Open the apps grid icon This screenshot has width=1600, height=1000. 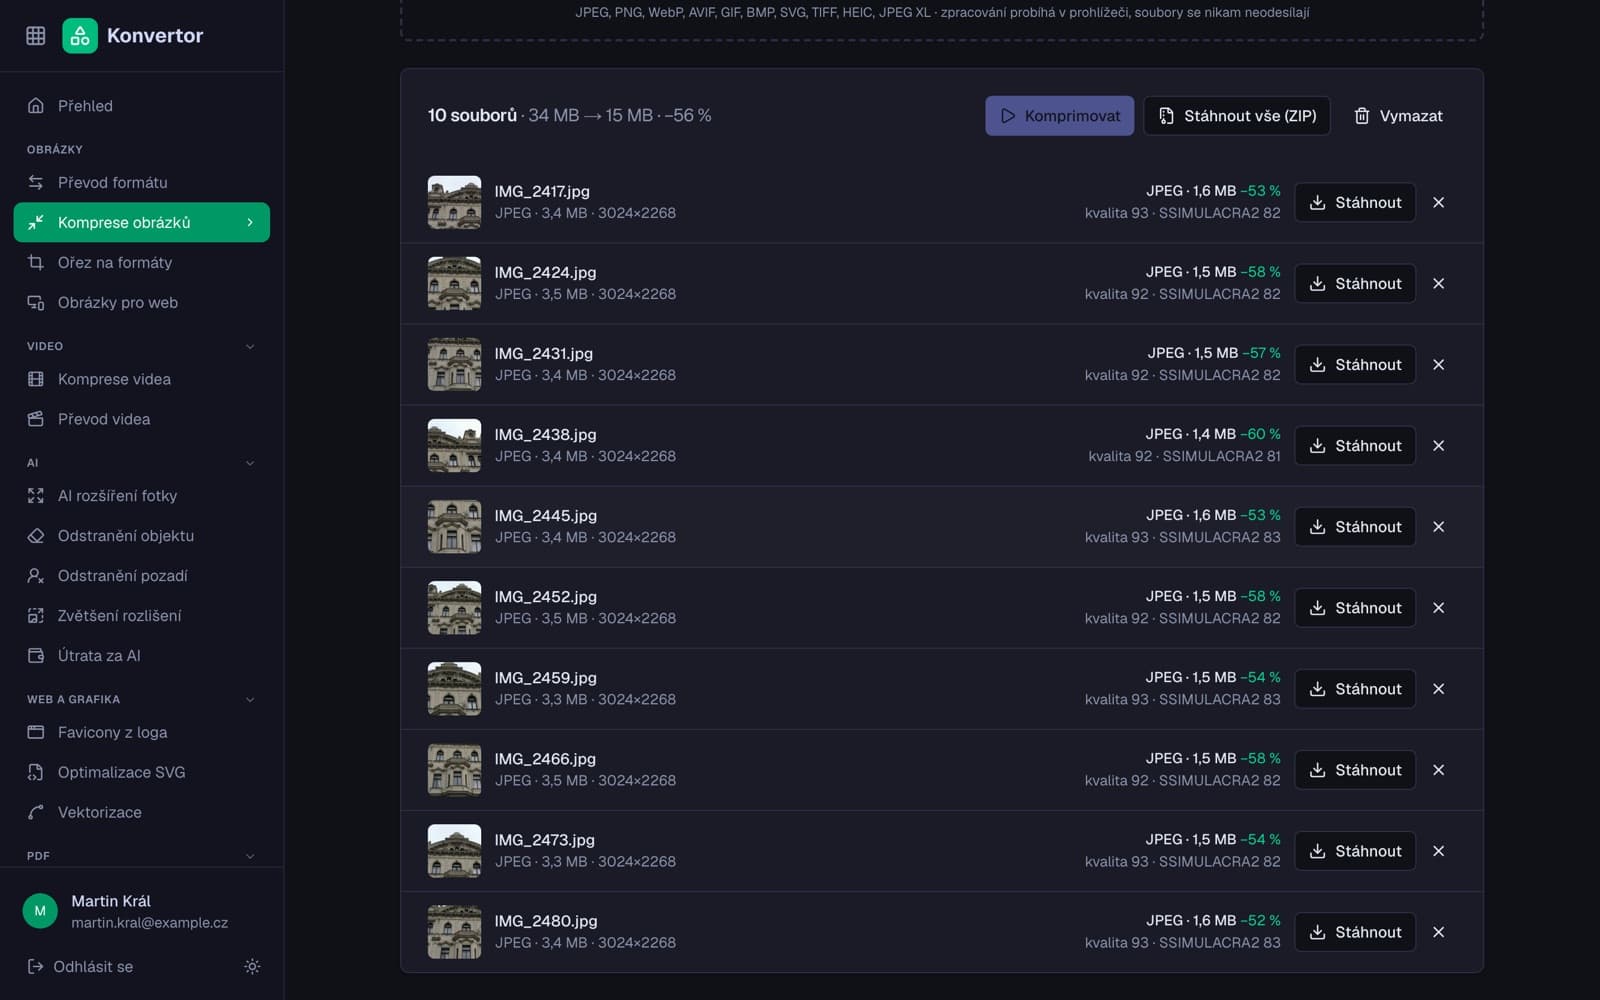click(x=36, y=36)
